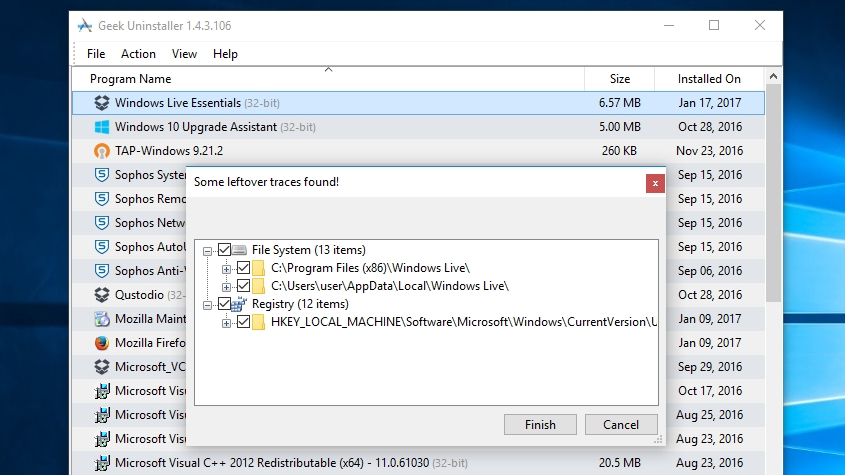Click the Program Files (x86) Windows Live folder icon
The width and height of the screenshot is (845, 475).
pyautogui.click(x=259, y=268)
